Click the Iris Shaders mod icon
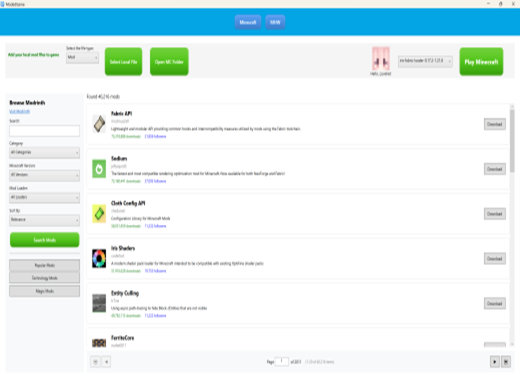 coord(99,258)
